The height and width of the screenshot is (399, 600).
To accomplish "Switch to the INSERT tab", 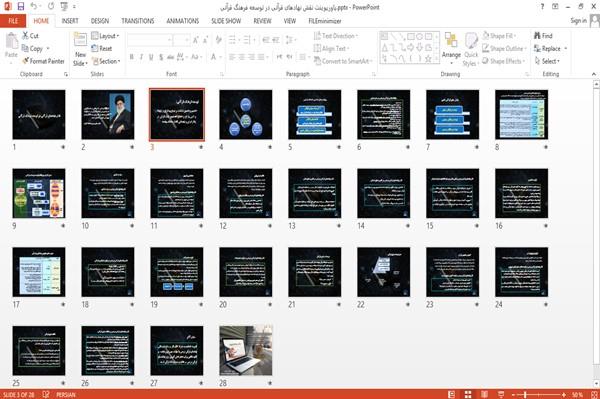I will (70, 21).
